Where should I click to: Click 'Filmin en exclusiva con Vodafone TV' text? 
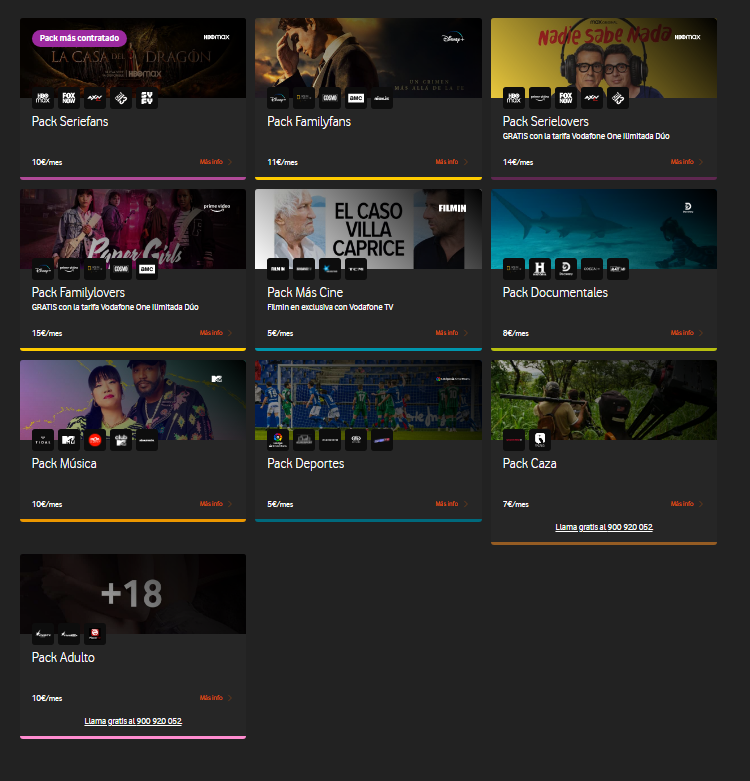point(330,307)
